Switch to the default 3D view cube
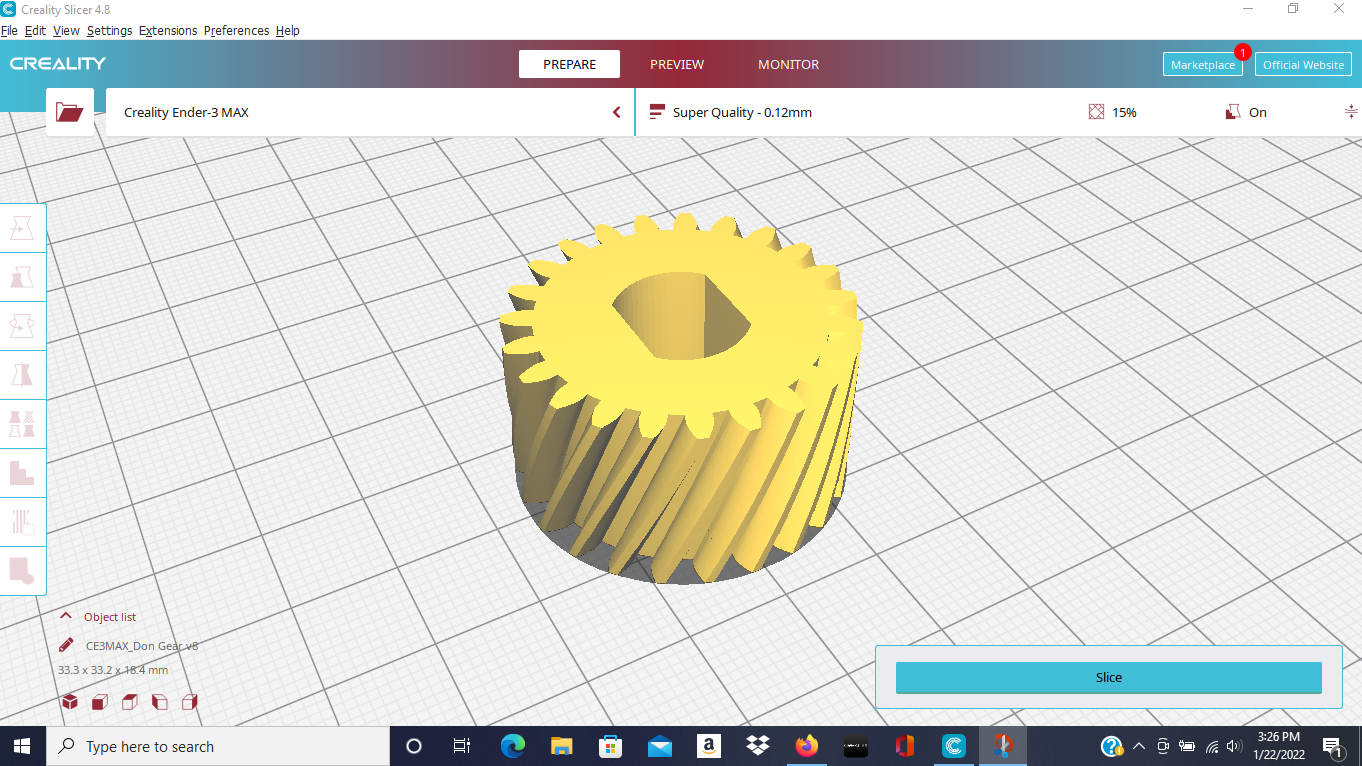Viewport: 1362px width, 766px height. click(69, 701)
